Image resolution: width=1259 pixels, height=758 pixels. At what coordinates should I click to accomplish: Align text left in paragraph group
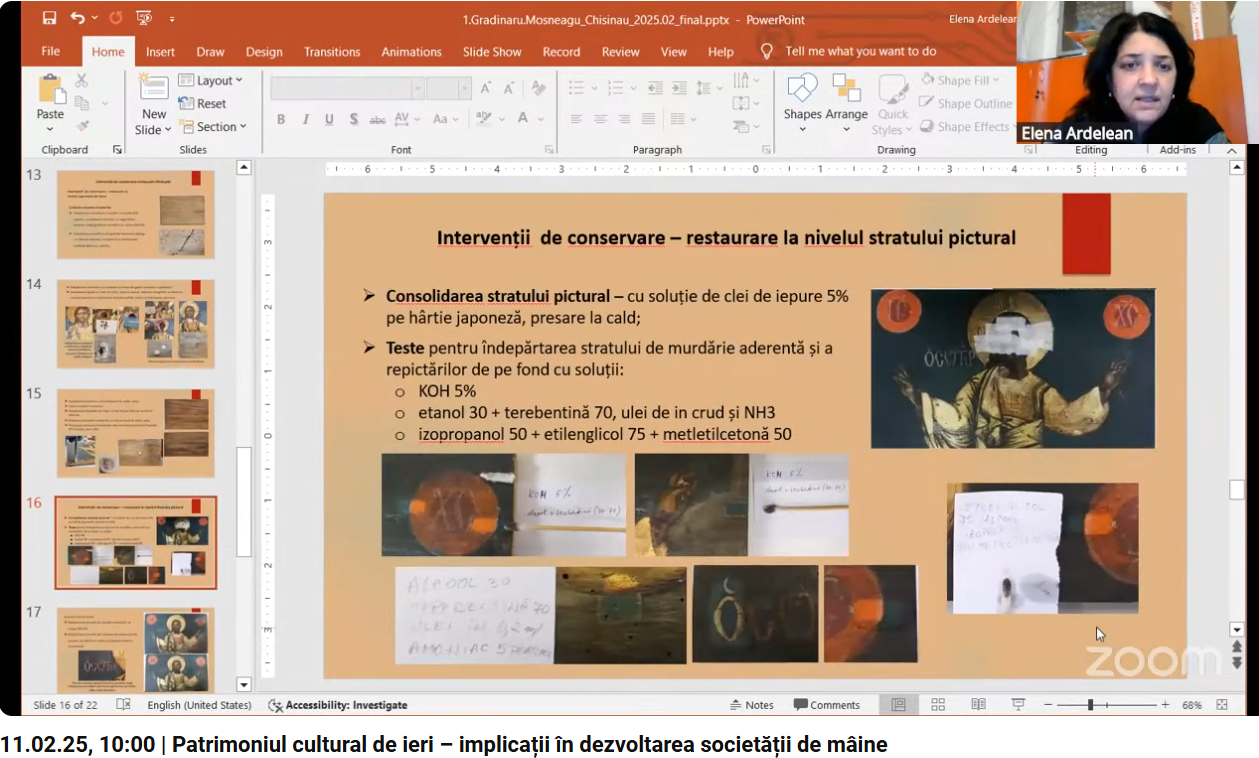[576, 119]
